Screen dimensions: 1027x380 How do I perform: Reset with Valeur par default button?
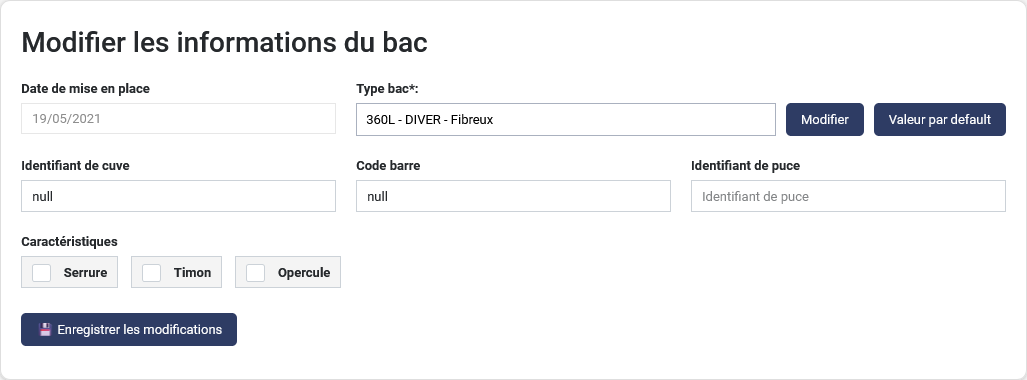point(940,119)
